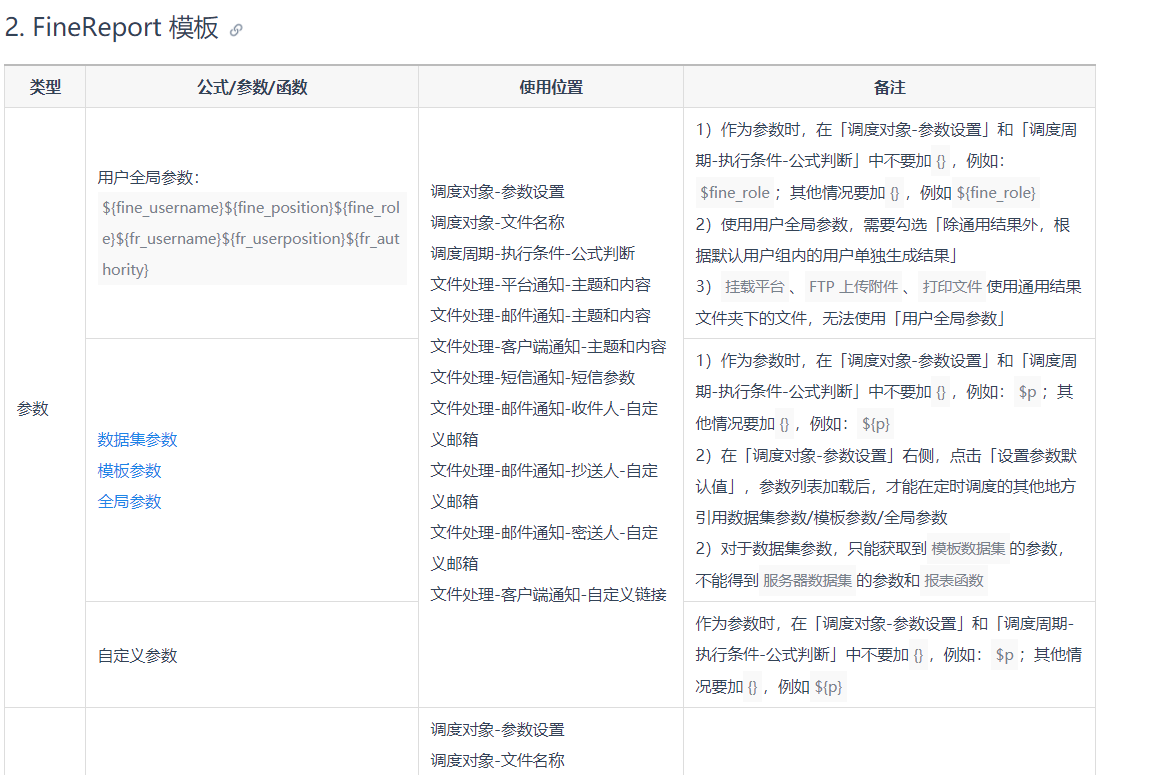Click the 服务器数据集 tag
1151x775 pixels.
(807, 581)
